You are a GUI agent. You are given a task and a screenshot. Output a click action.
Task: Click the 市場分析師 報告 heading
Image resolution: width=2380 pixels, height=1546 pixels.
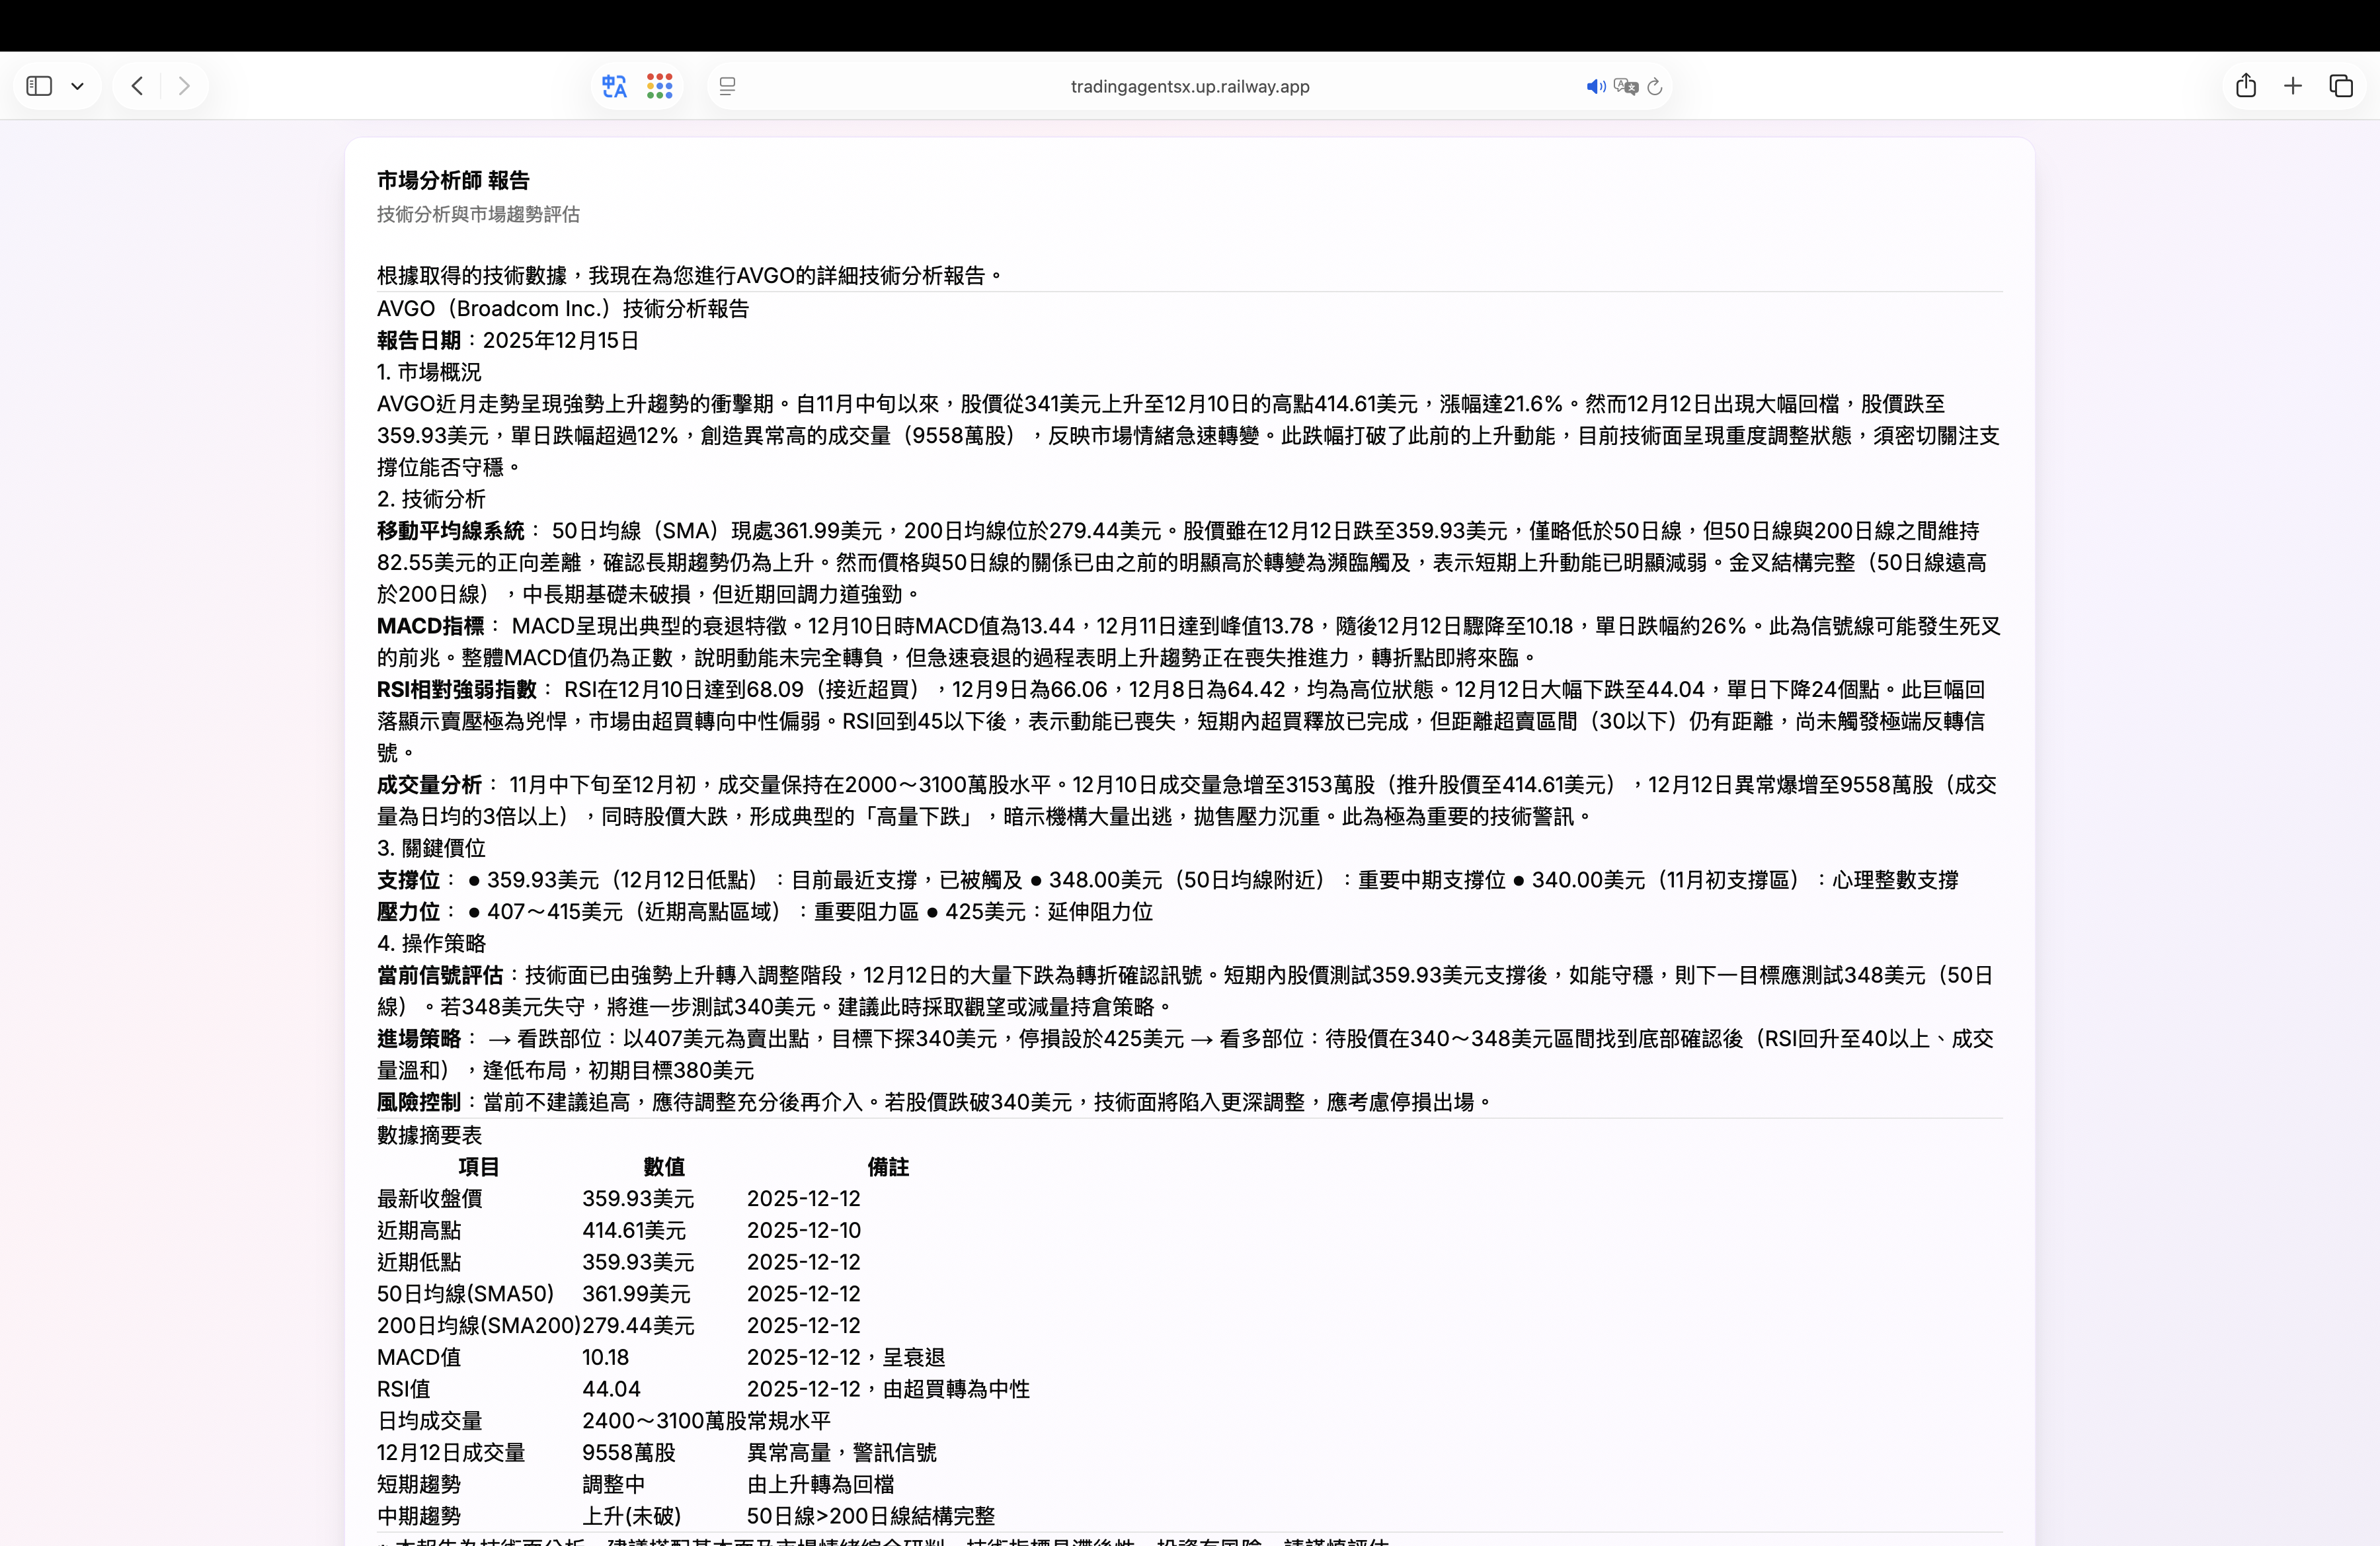coord(453,180)
